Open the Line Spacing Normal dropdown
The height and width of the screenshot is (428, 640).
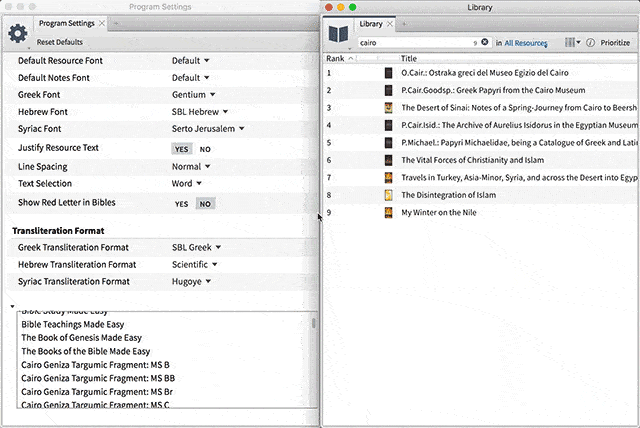[x=191, y=166]
